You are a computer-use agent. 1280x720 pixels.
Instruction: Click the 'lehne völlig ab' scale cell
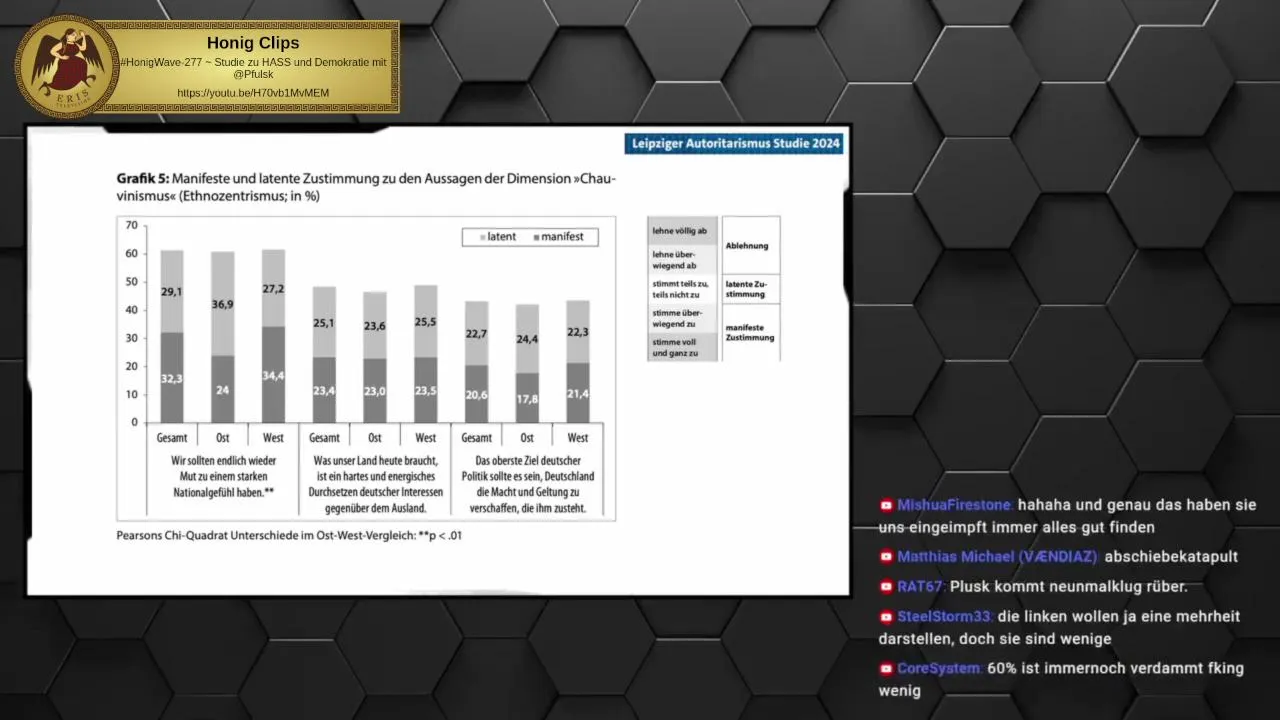coord(682,231)
